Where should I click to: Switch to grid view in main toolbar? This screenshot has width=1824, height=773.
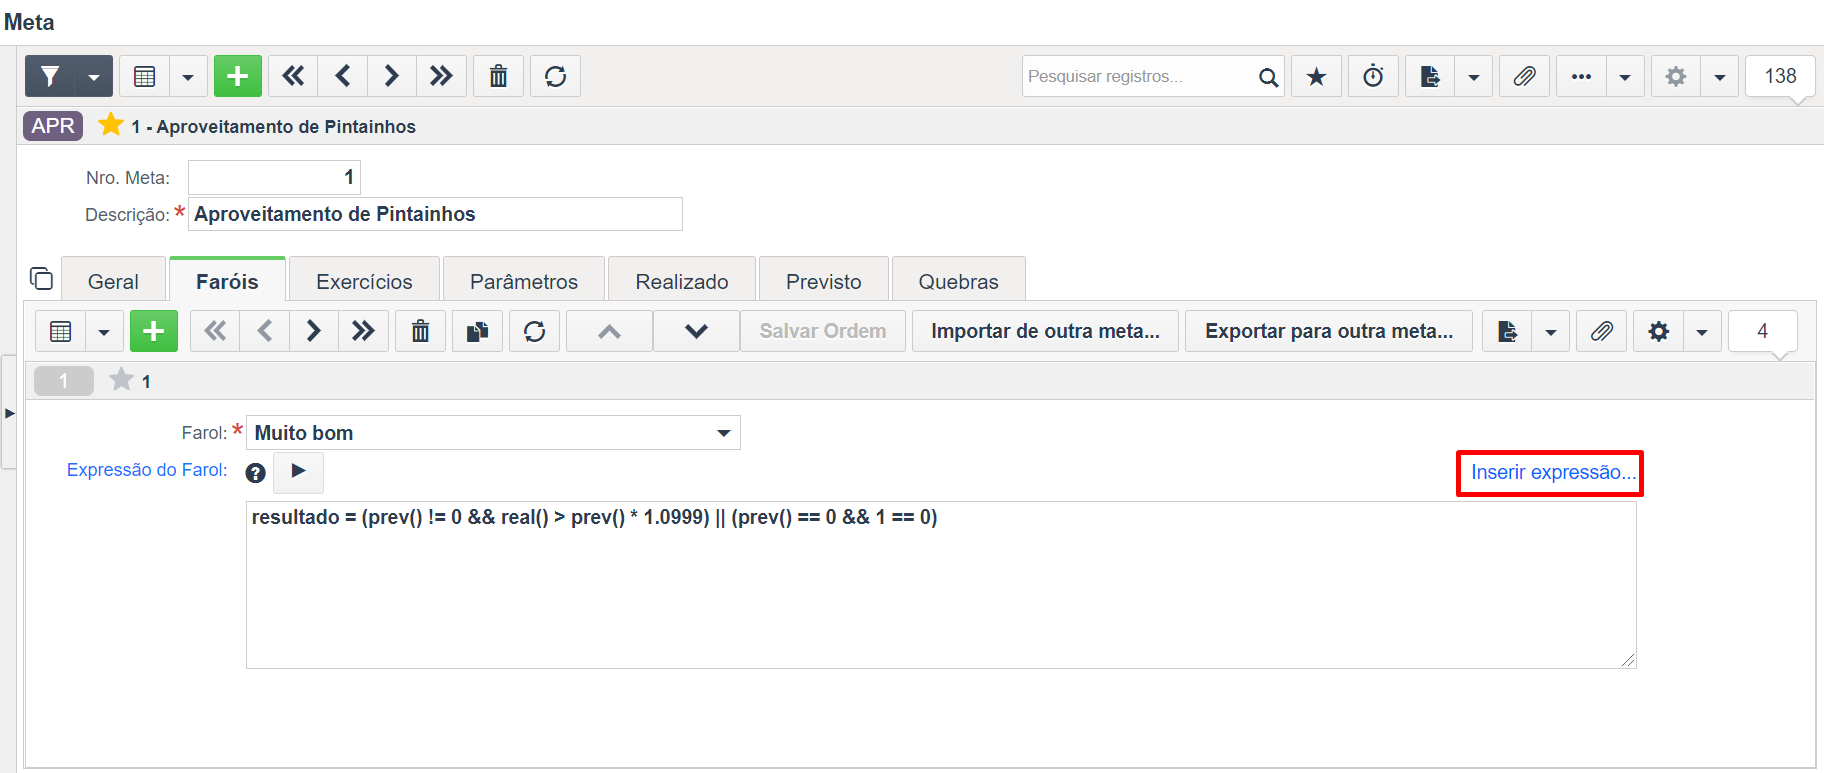tap(144, 76)
